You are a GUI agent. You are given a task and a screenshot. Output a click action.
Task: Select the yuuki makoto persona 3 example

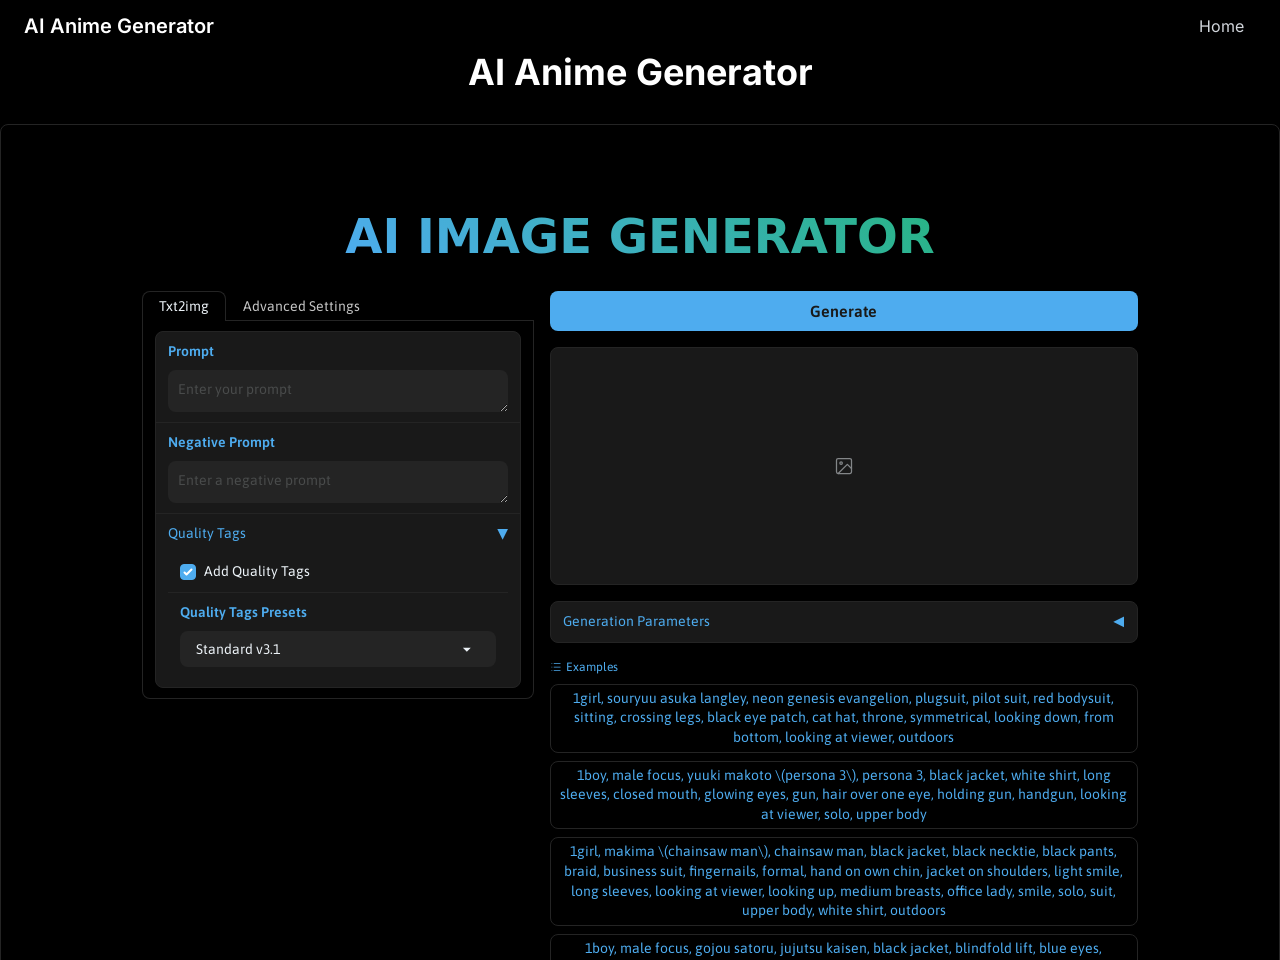click(843, 794)
